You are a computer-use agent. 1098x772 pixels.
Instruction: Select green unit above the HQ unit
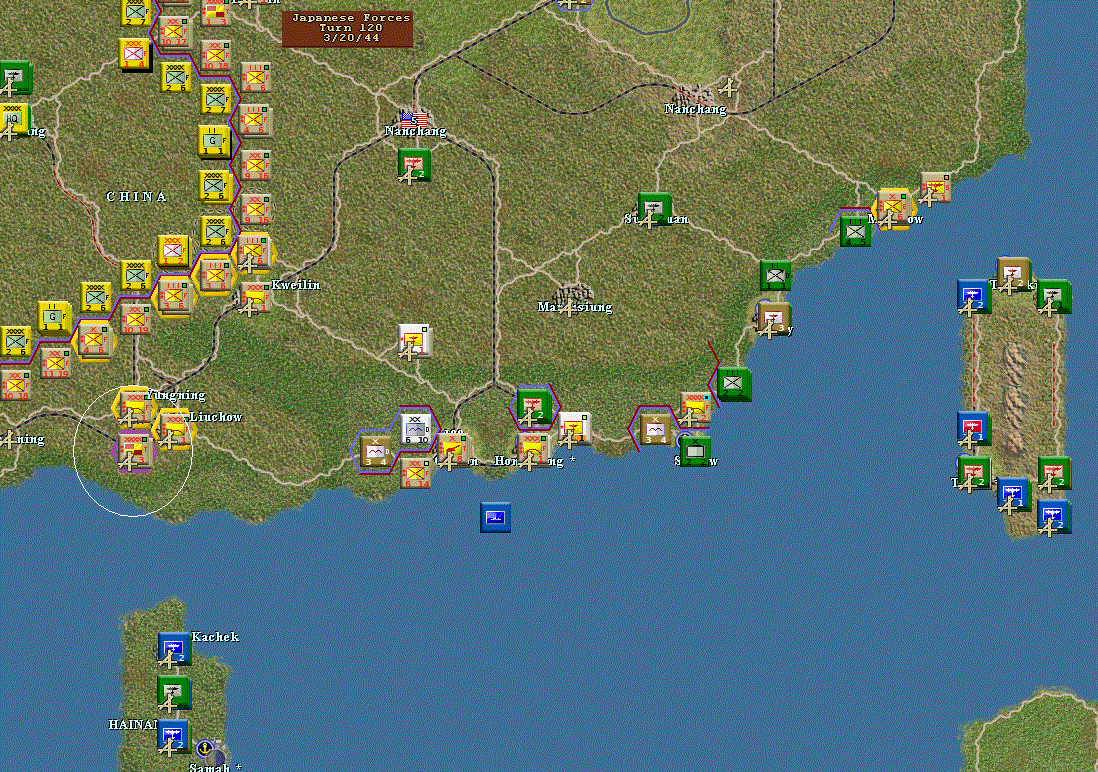[14, 77]
